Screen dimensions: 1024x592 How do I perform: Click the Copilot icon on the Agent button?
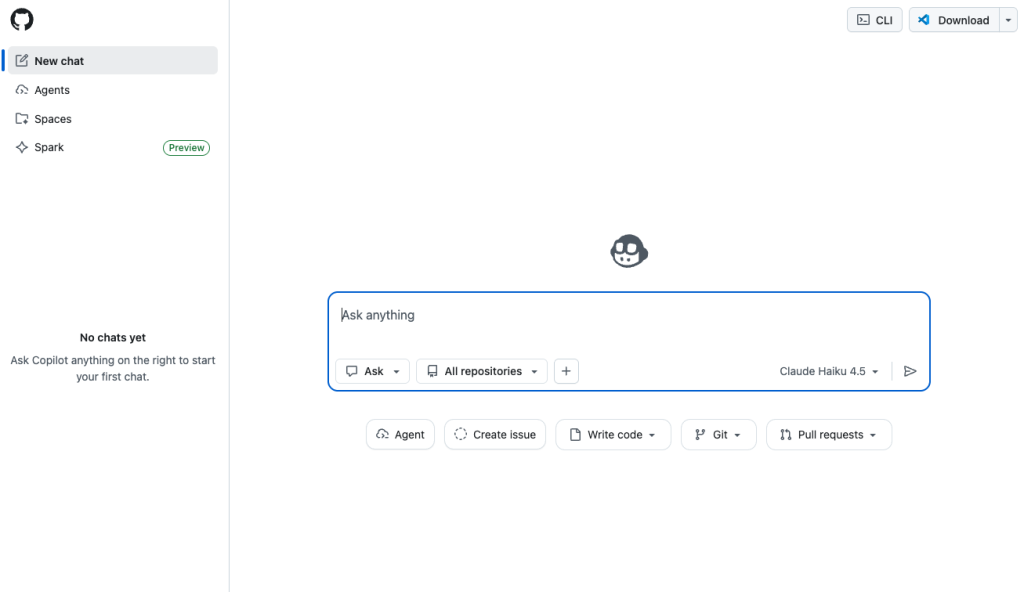tap(385, 434)
